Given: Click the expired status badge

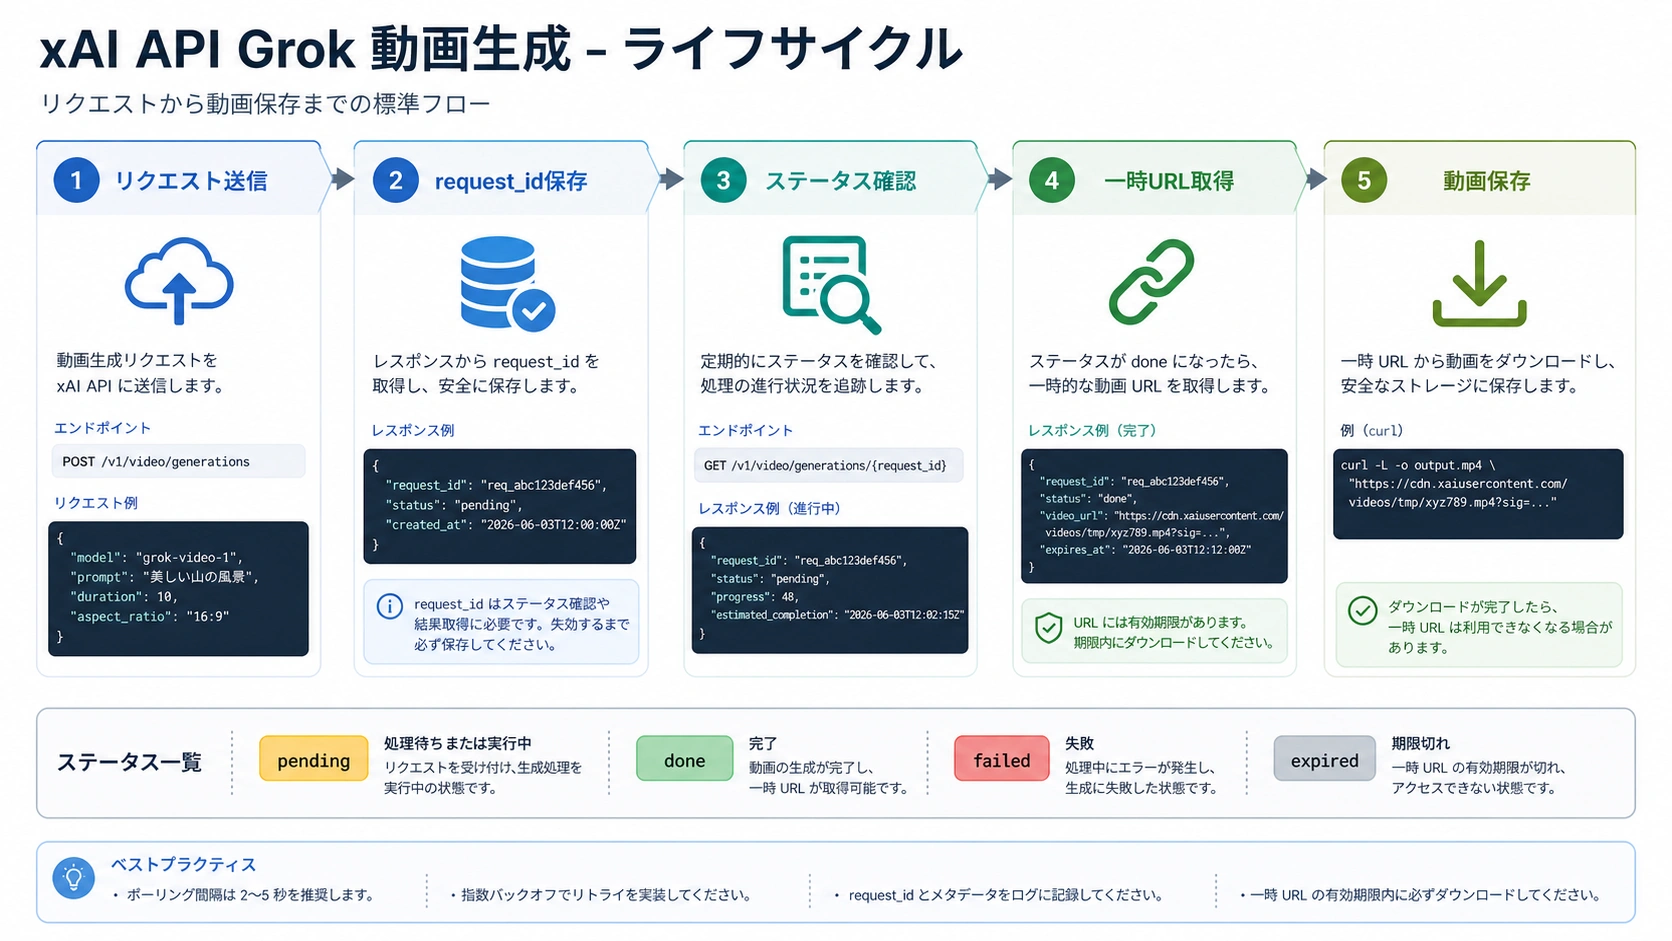Looking at the screenshot, I should 1324,760.
